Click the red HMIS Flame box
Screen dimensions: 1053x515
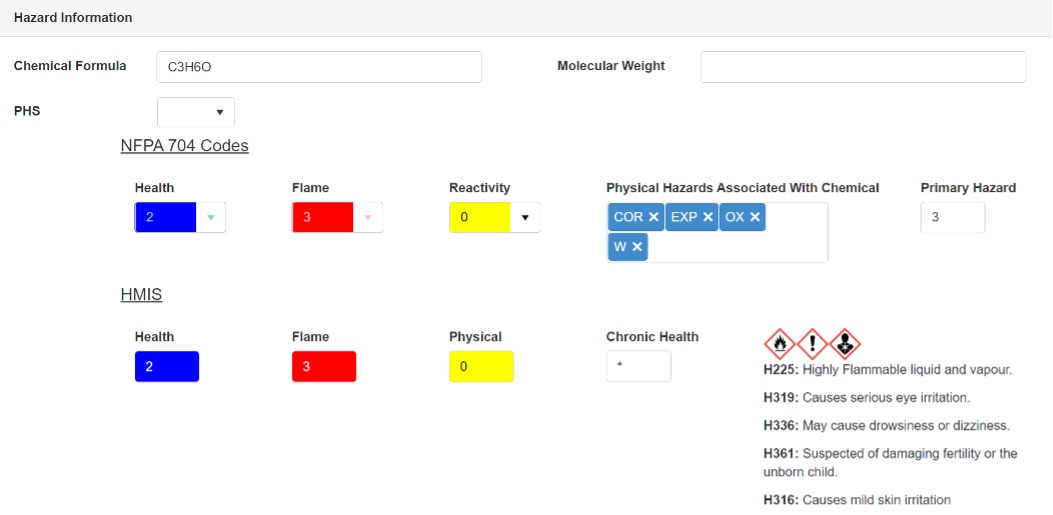pyautogui.click(x=324, y=366)
